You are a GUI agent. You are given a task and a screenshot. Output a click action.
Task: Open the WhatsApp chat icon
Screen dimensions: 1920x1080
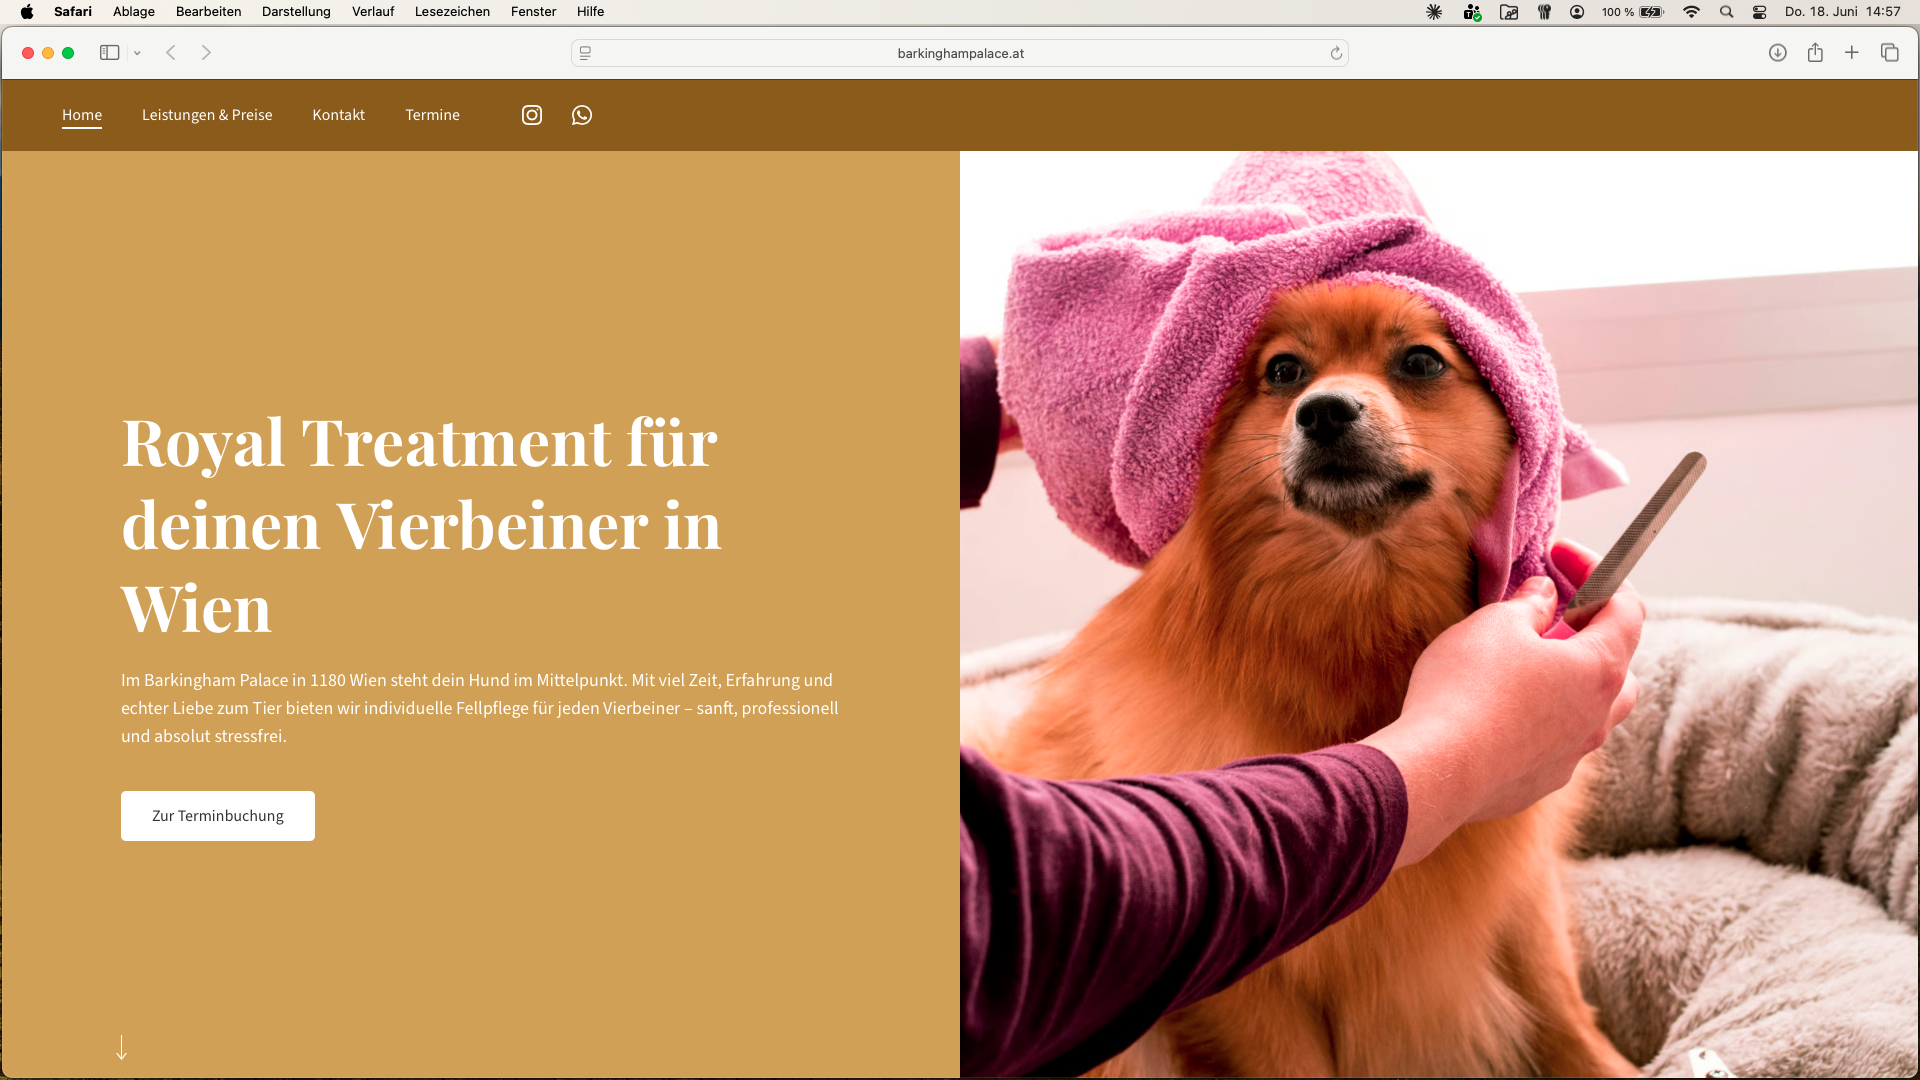[x=582, y=115]
